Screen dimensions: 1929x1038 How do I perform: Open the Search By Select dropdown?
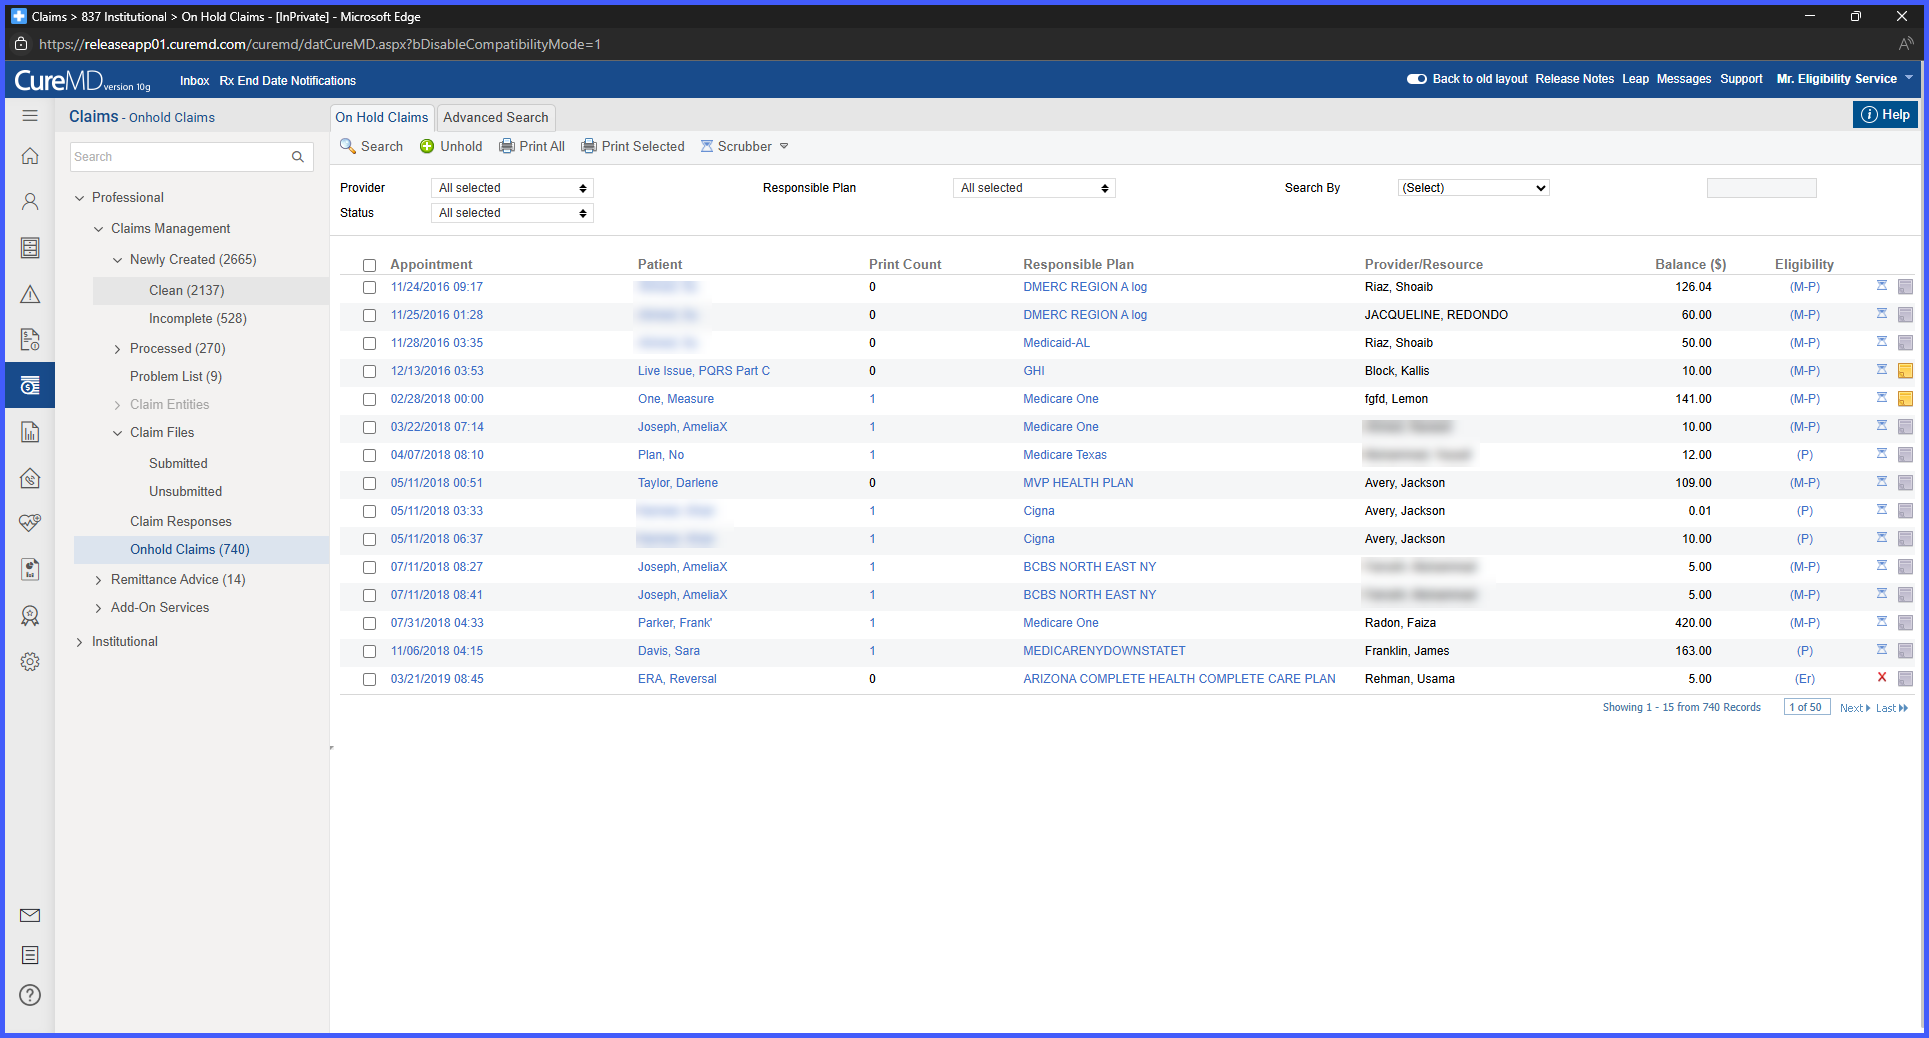[x=1473, y=188]
